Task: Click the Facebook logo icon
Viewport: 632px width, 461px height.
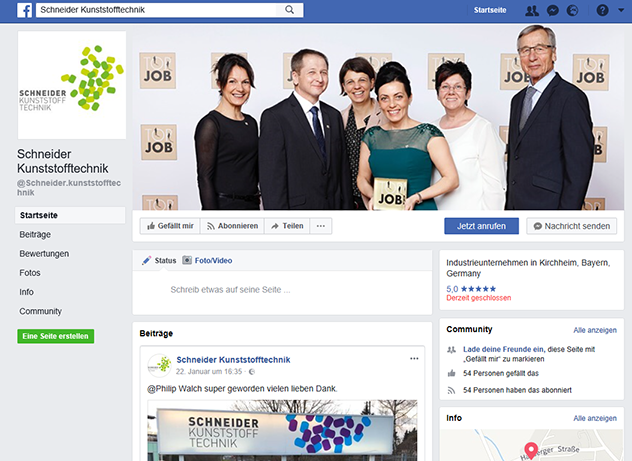Action: click(x=22, y=10)
